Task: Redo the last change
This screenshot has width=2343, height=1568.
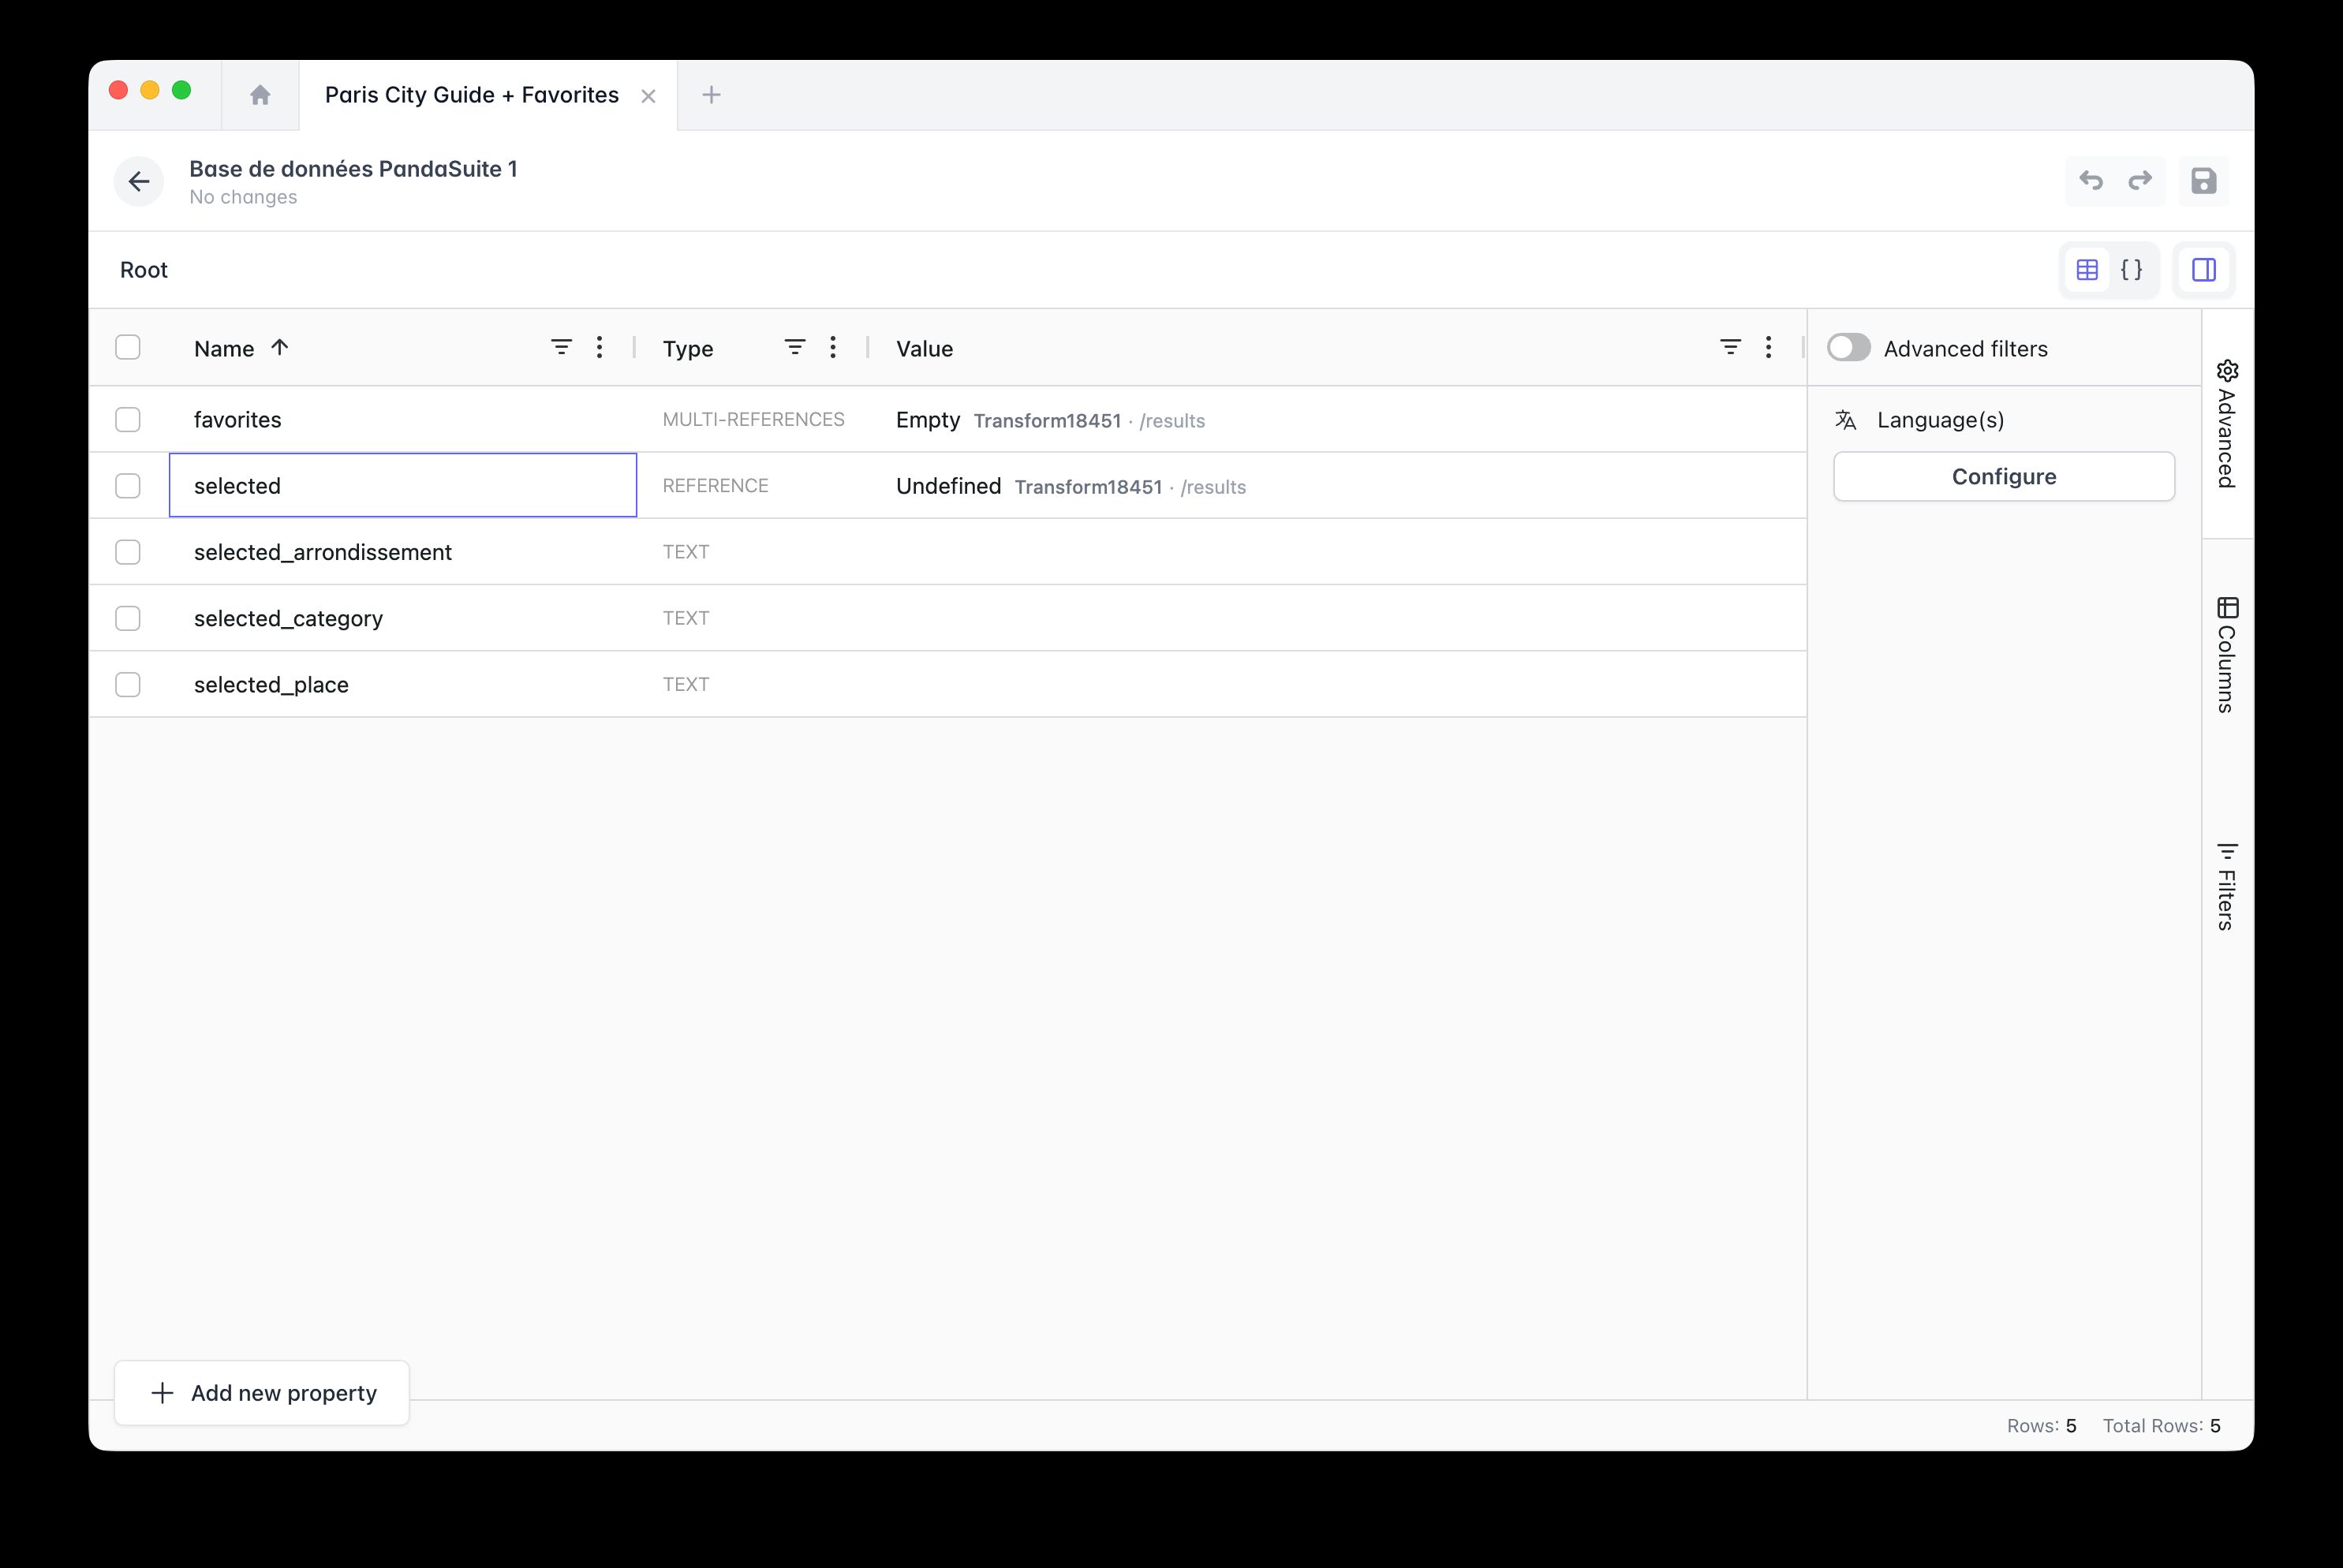Action: click(x=2141, y=181)
